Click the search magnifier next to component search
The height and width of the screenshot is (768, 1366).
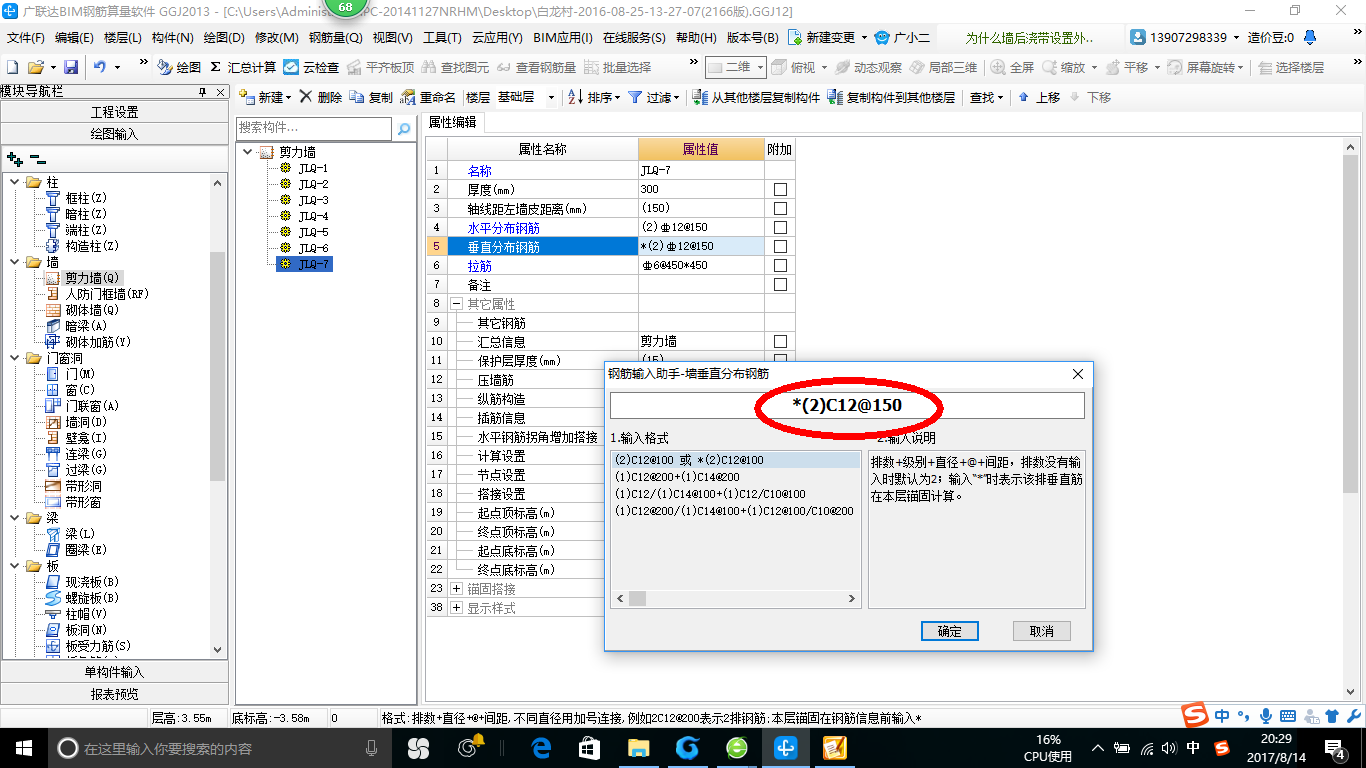[x=404, y=129]
